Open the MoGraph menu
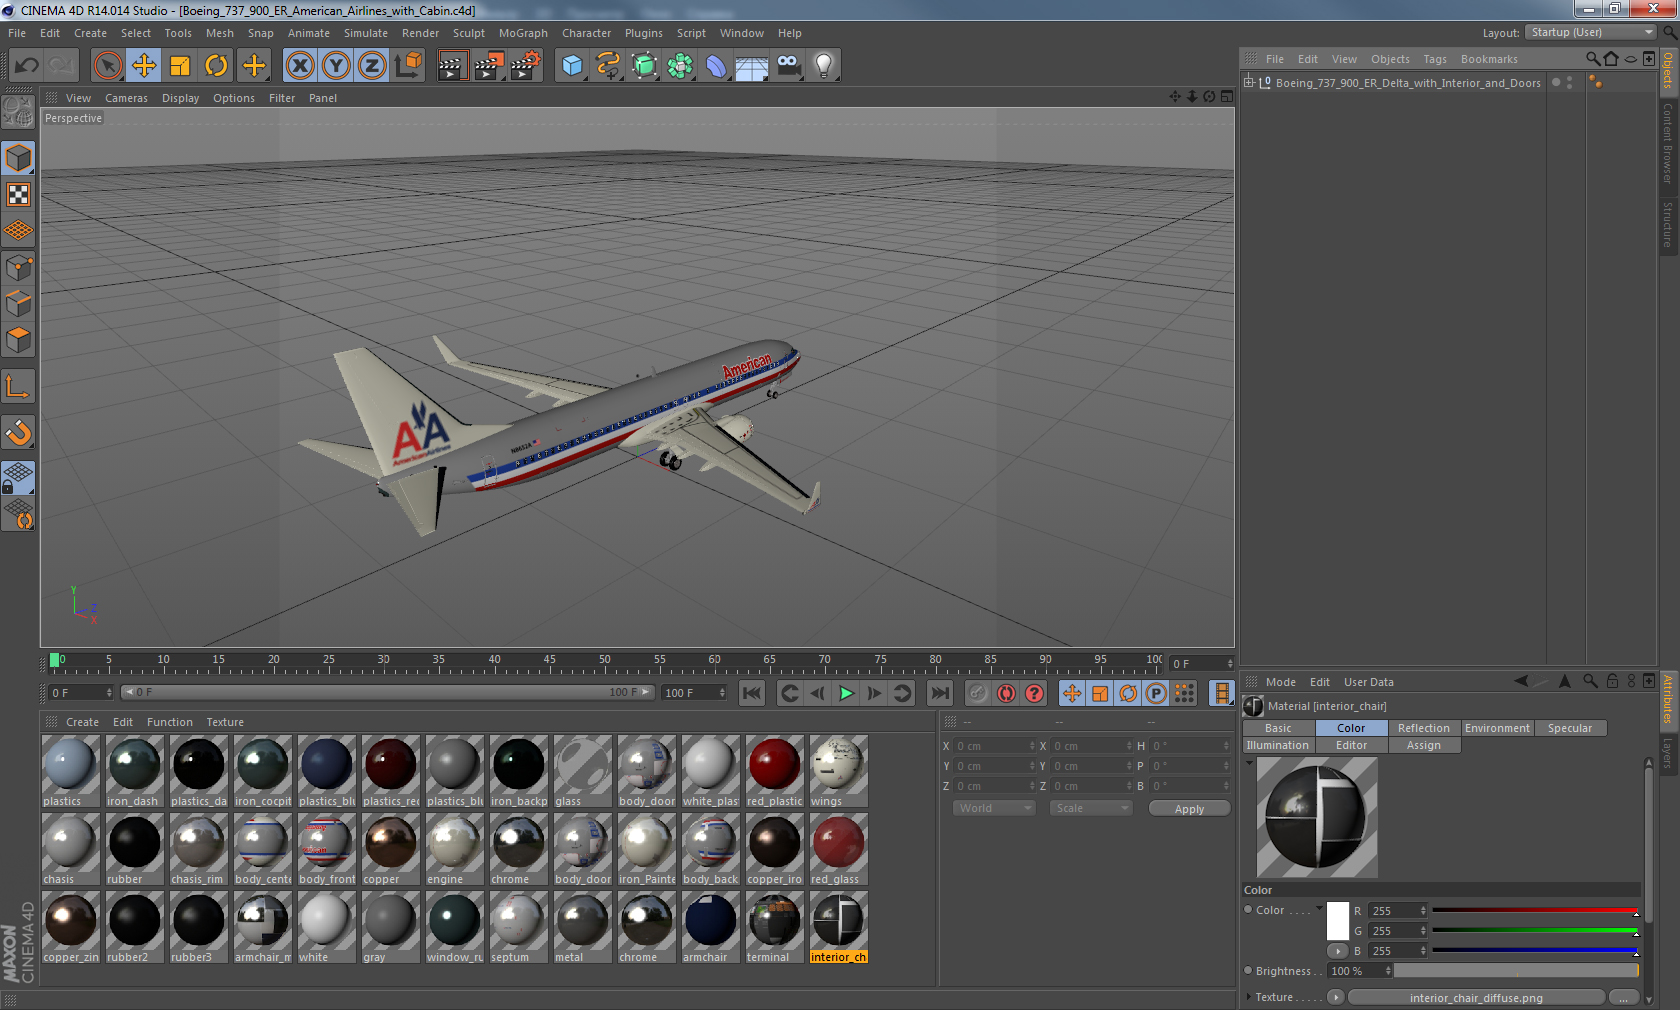The height and width of the screenshot is (1010, 1680). point(523,33)
